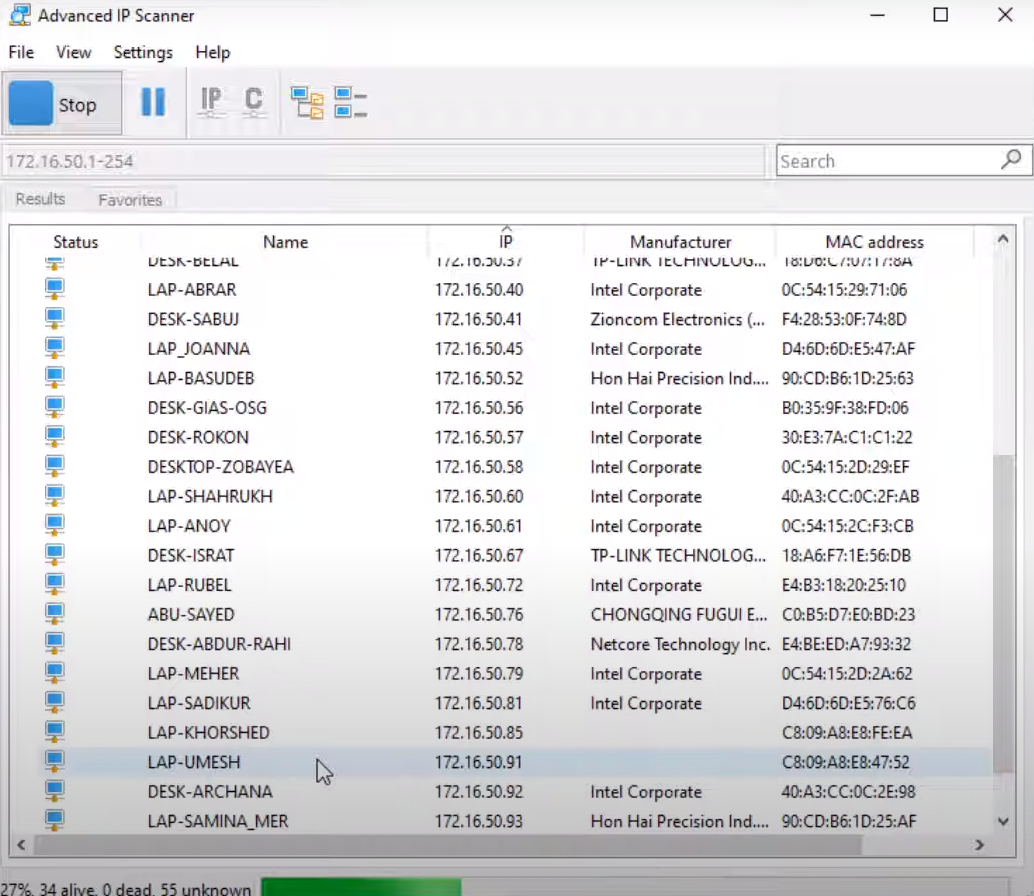1034x896 pixels.
Task: Open the View menu
Action: point(73,52)
